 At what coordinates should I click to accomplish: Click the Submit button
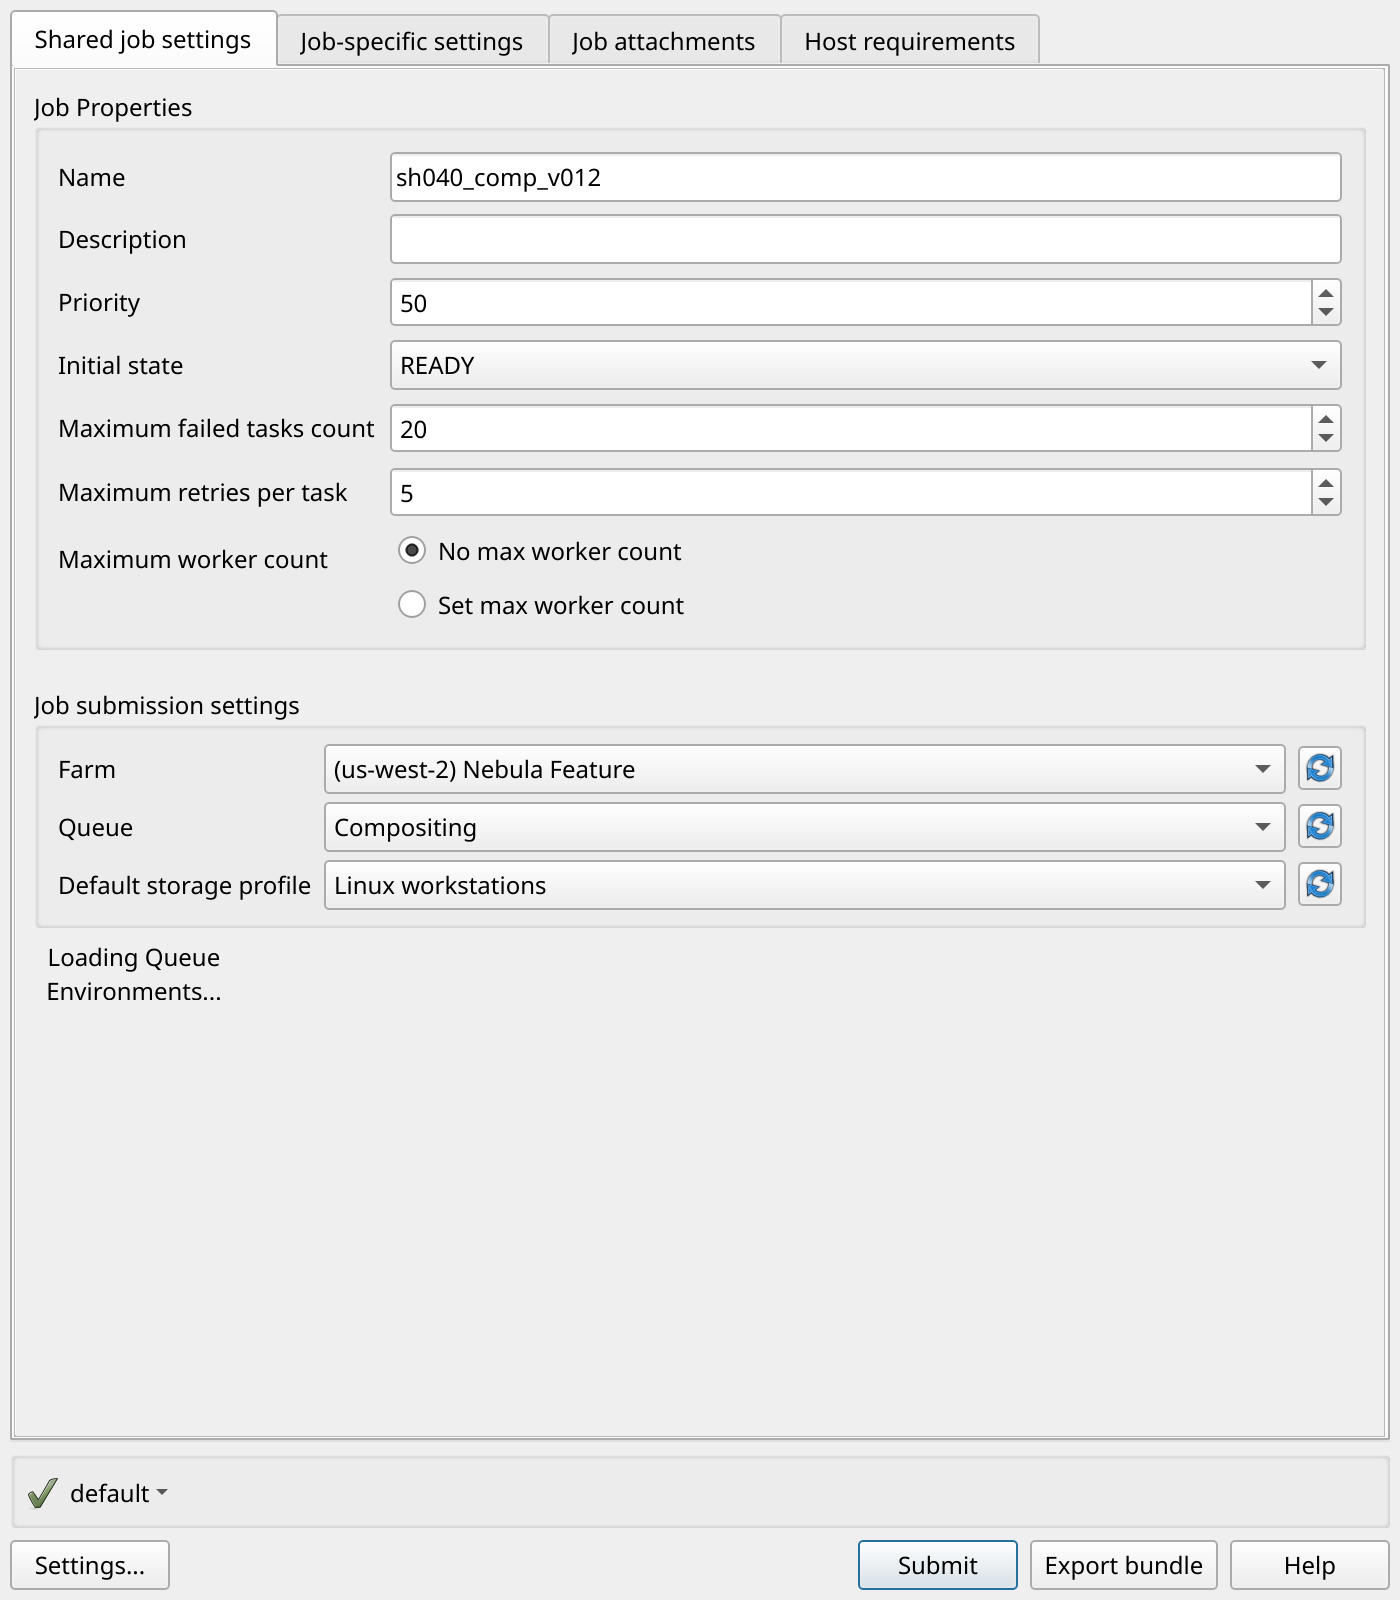pyautogui.click(x=938, y=1565)
